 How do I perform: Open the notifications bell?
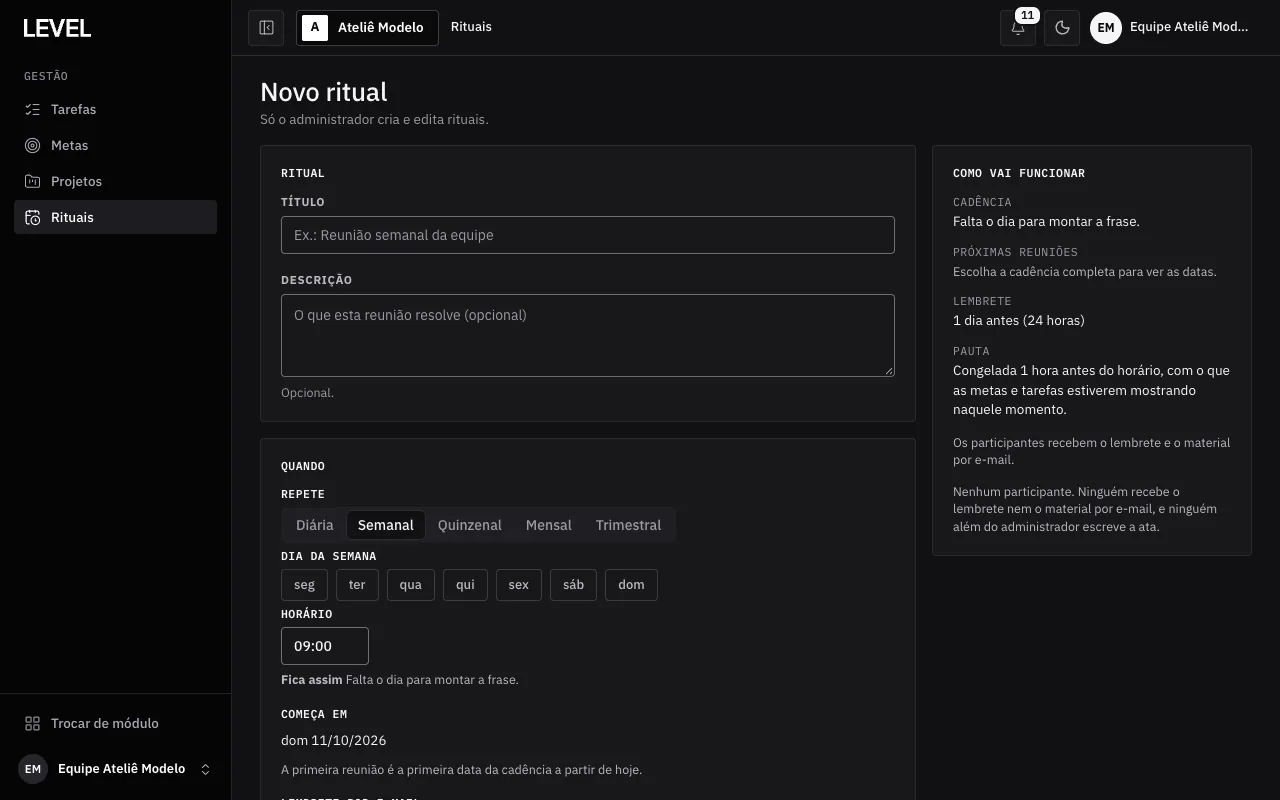(x=1018, y=28)
